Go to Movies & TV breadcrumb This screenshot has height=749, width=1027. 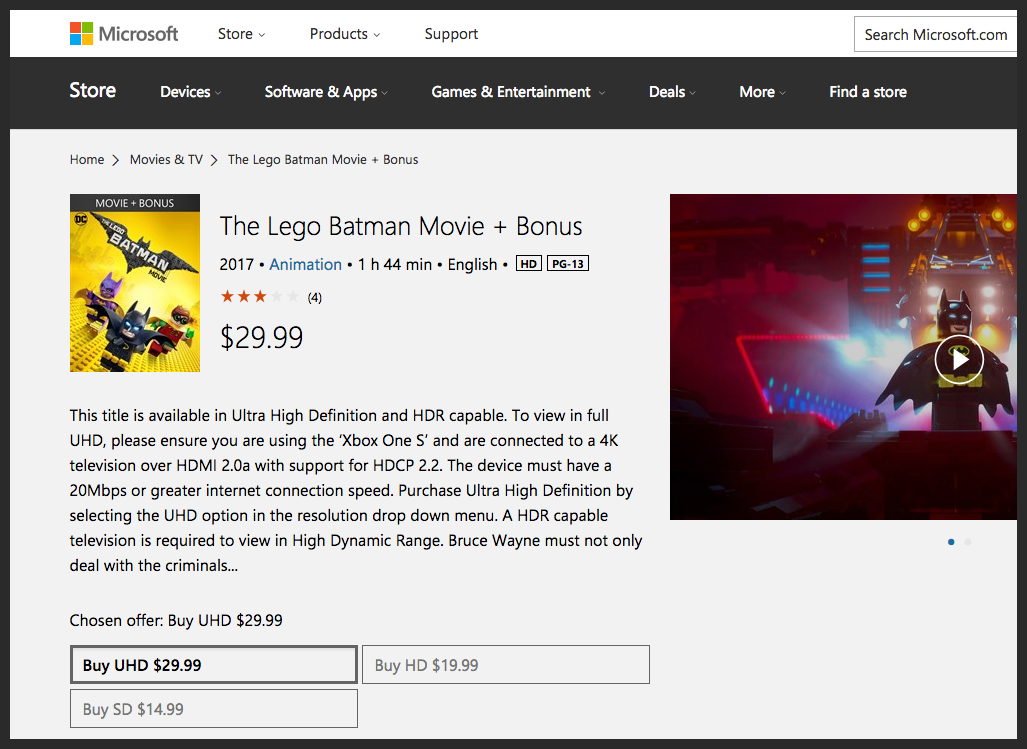166,160
